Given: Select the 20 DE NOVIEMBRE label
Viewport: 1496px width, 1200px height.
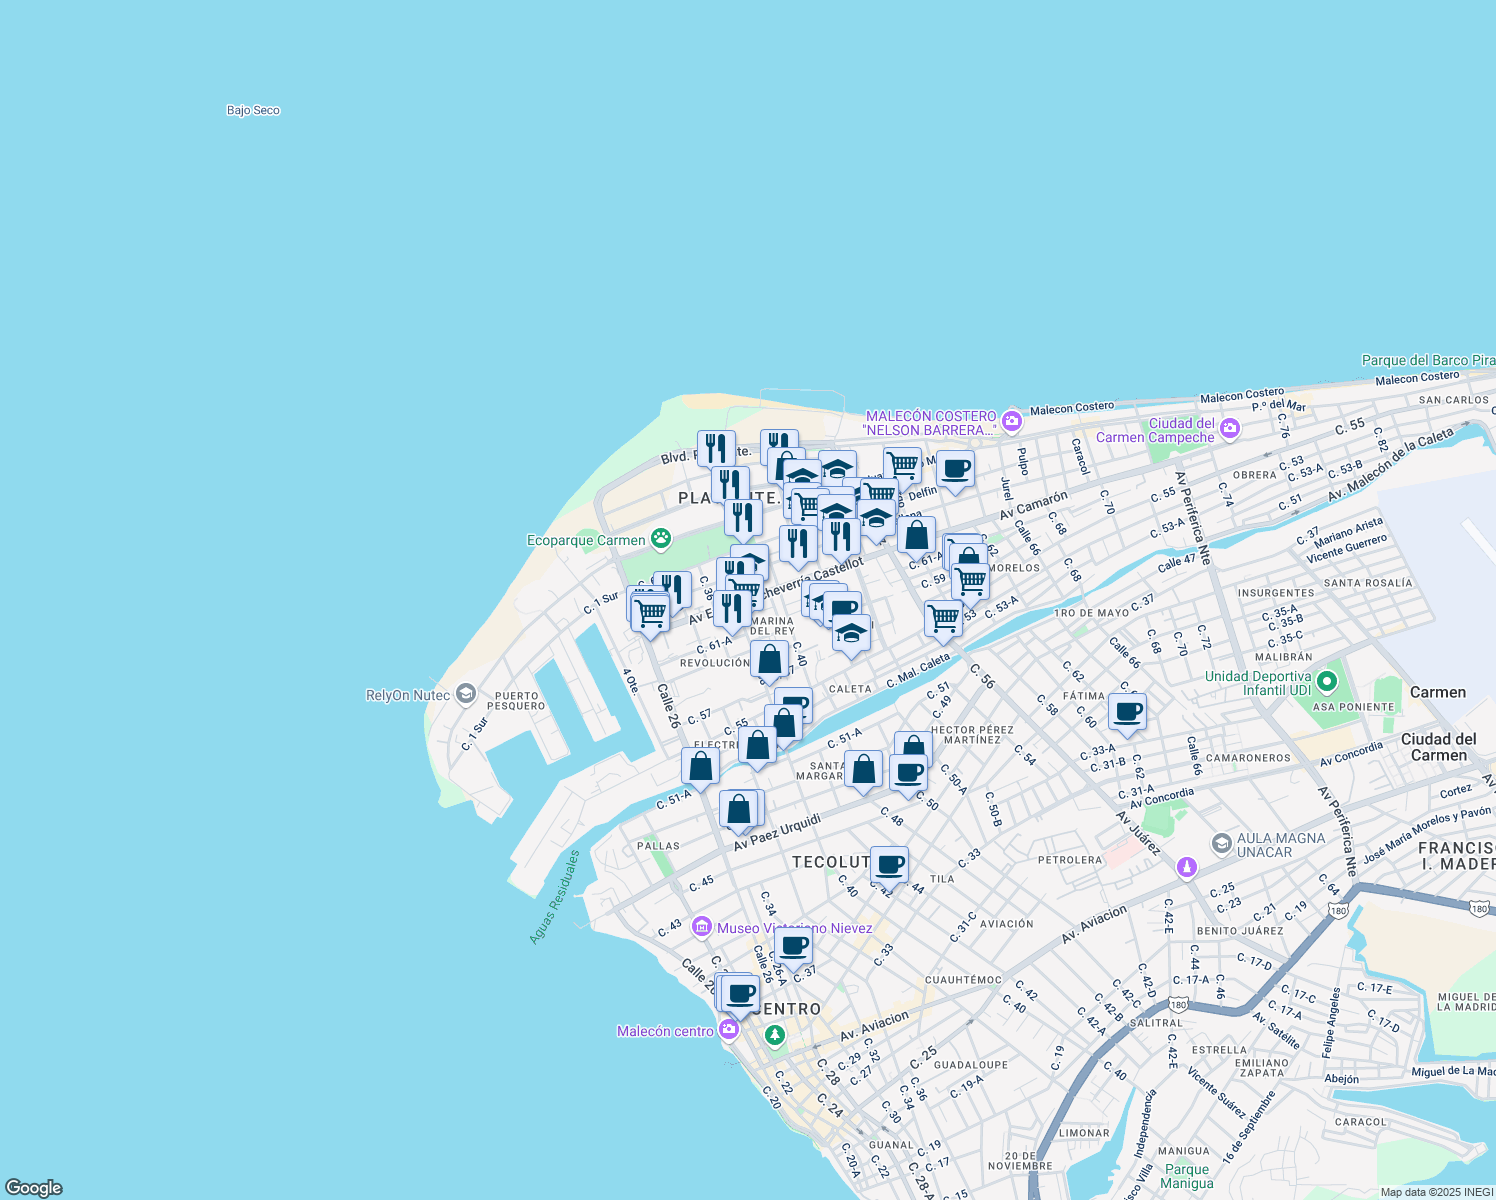Looking at the screenshot, I should pyautogui.click(x=1020, y=1161).
